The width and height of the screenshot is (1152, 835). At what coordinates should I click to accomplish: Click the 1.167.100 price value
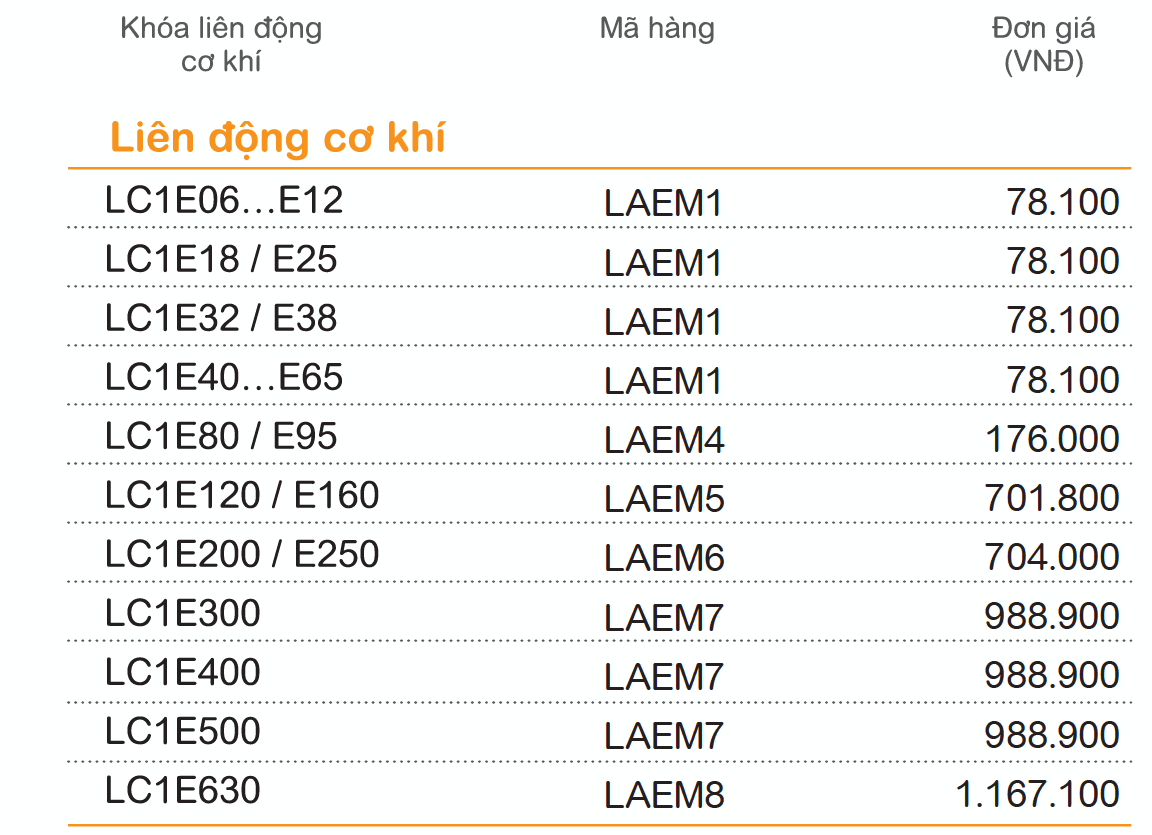click(1037, 794)
